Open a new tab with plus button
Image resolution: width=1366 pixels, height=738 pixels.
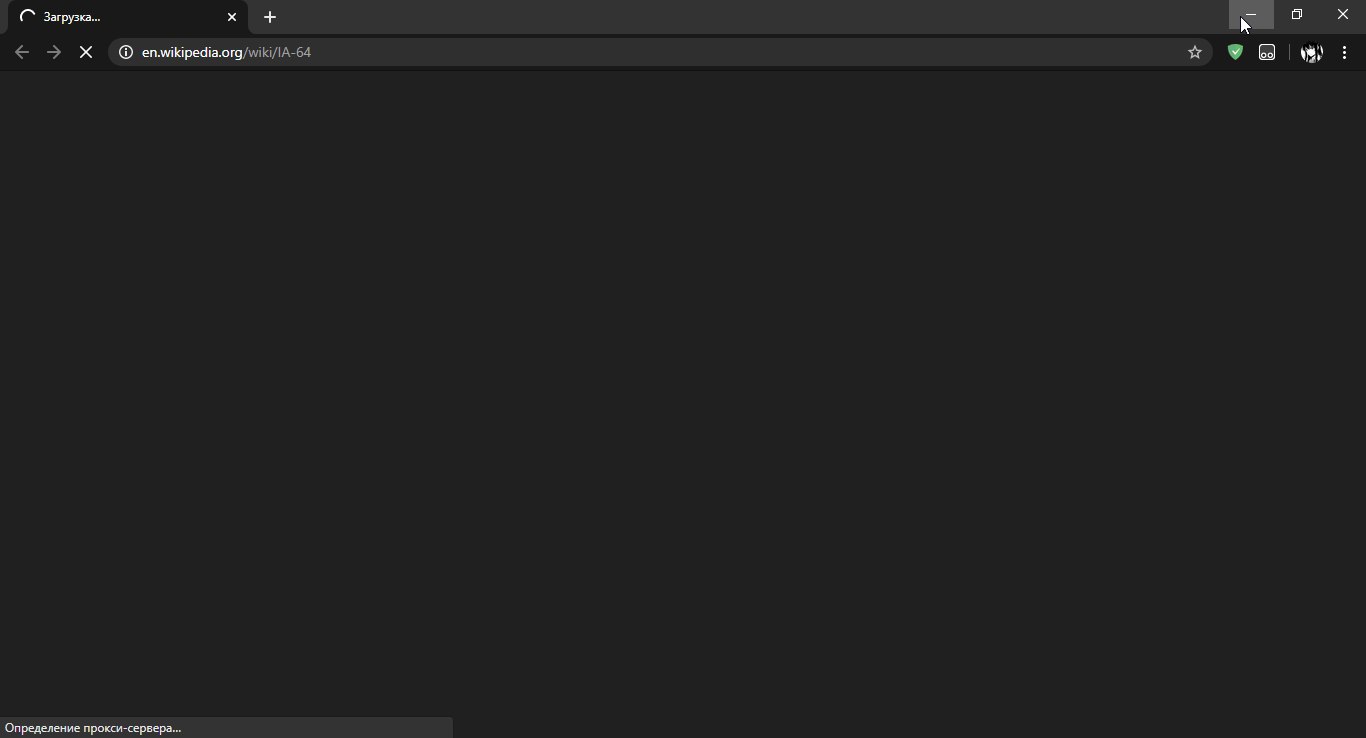pyautogui.click(x=270, y=17)
